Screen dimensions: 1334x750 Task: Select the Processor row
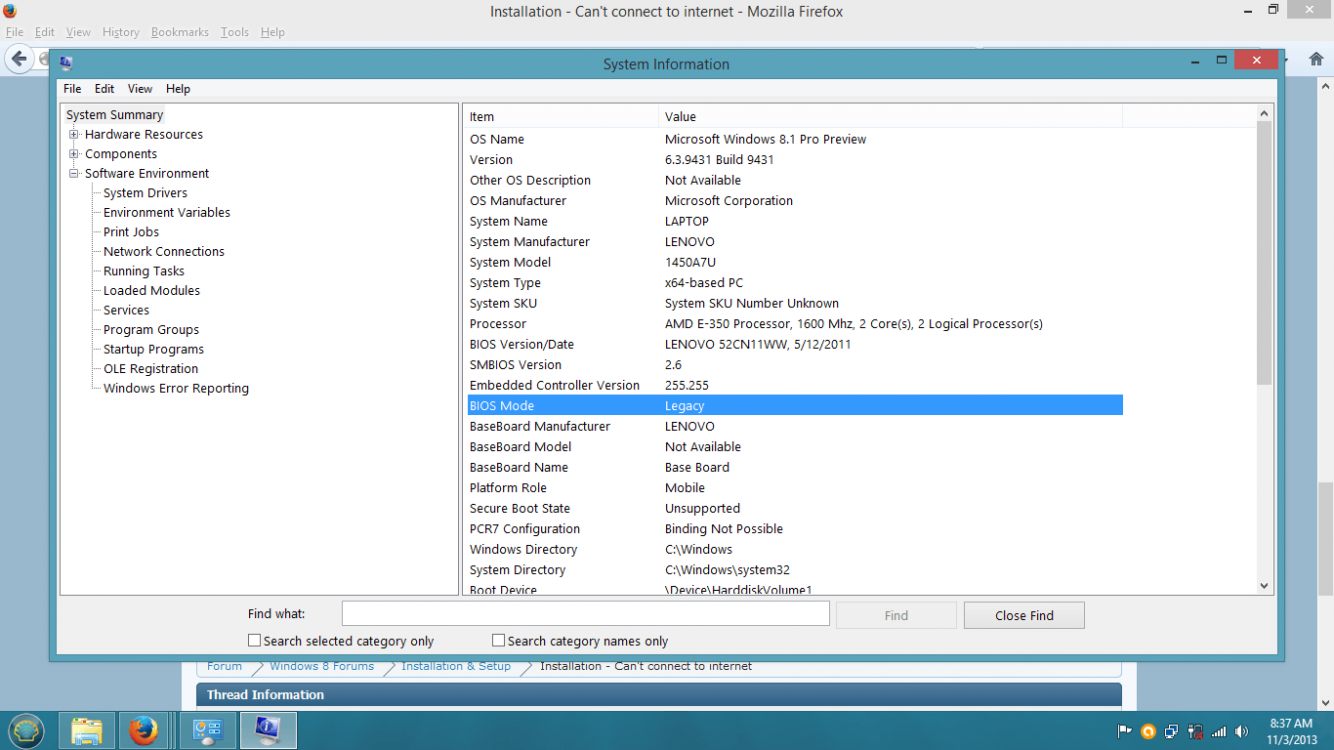tap(795, 324)
